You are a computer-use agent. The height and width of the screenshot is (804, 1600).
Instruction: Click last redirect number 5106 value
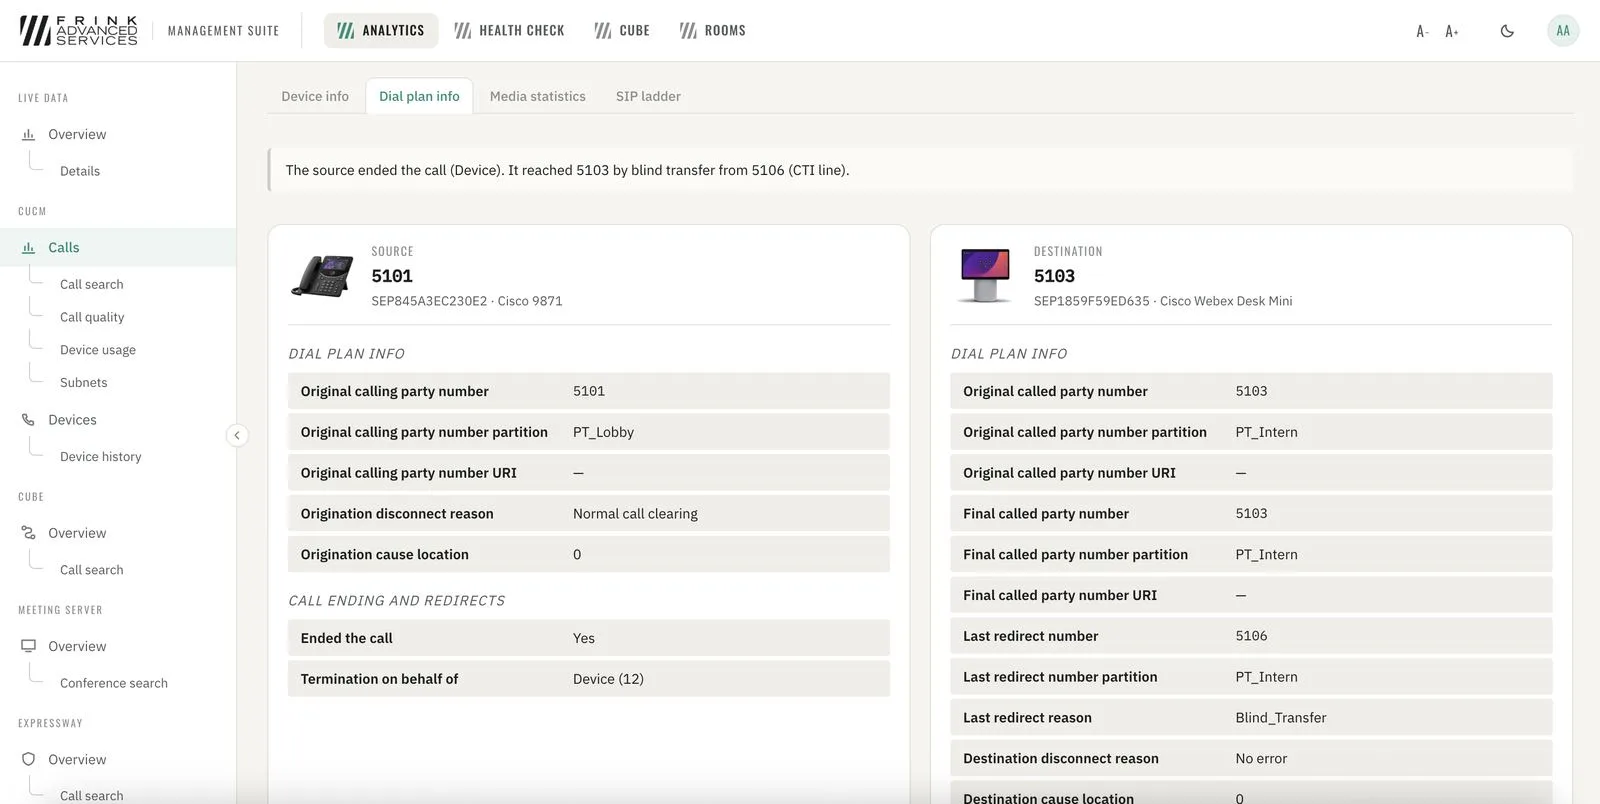[x=1251, y=636]
